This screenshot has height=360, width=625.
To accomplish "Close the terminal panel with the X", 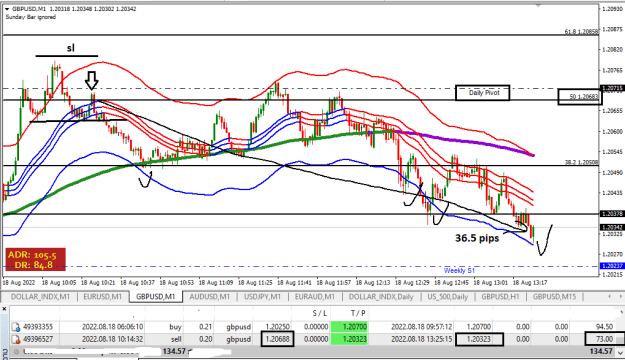I will [x=4, y=309].
